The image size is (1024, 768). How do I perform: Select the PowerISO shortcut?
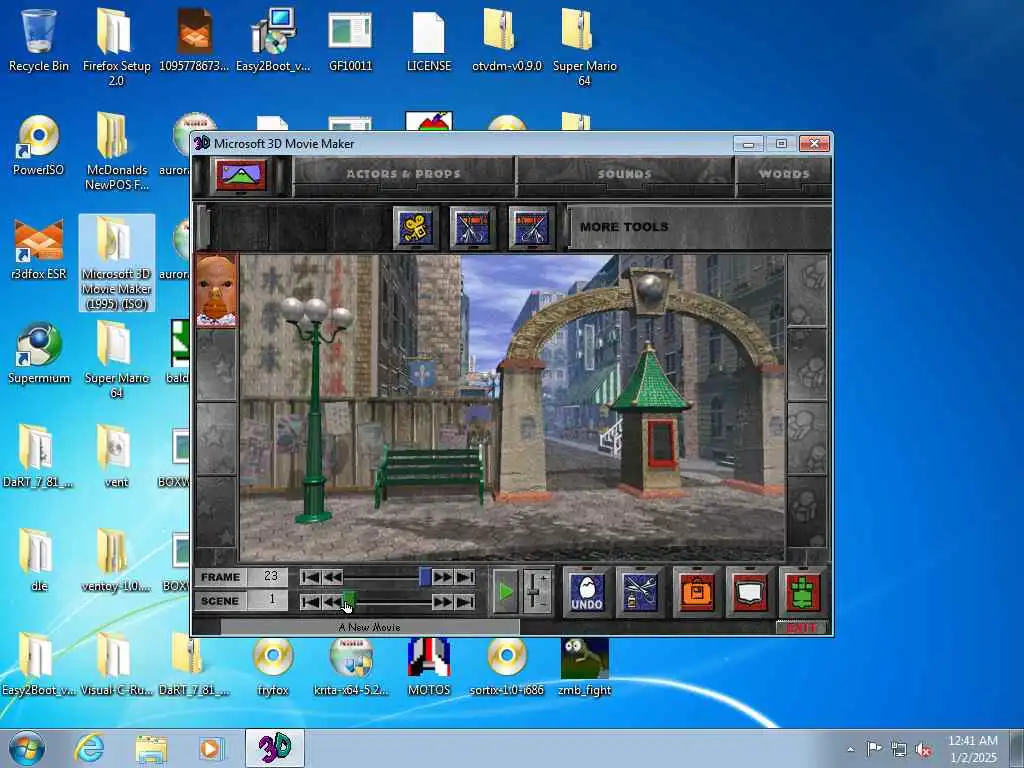(39, 145)
